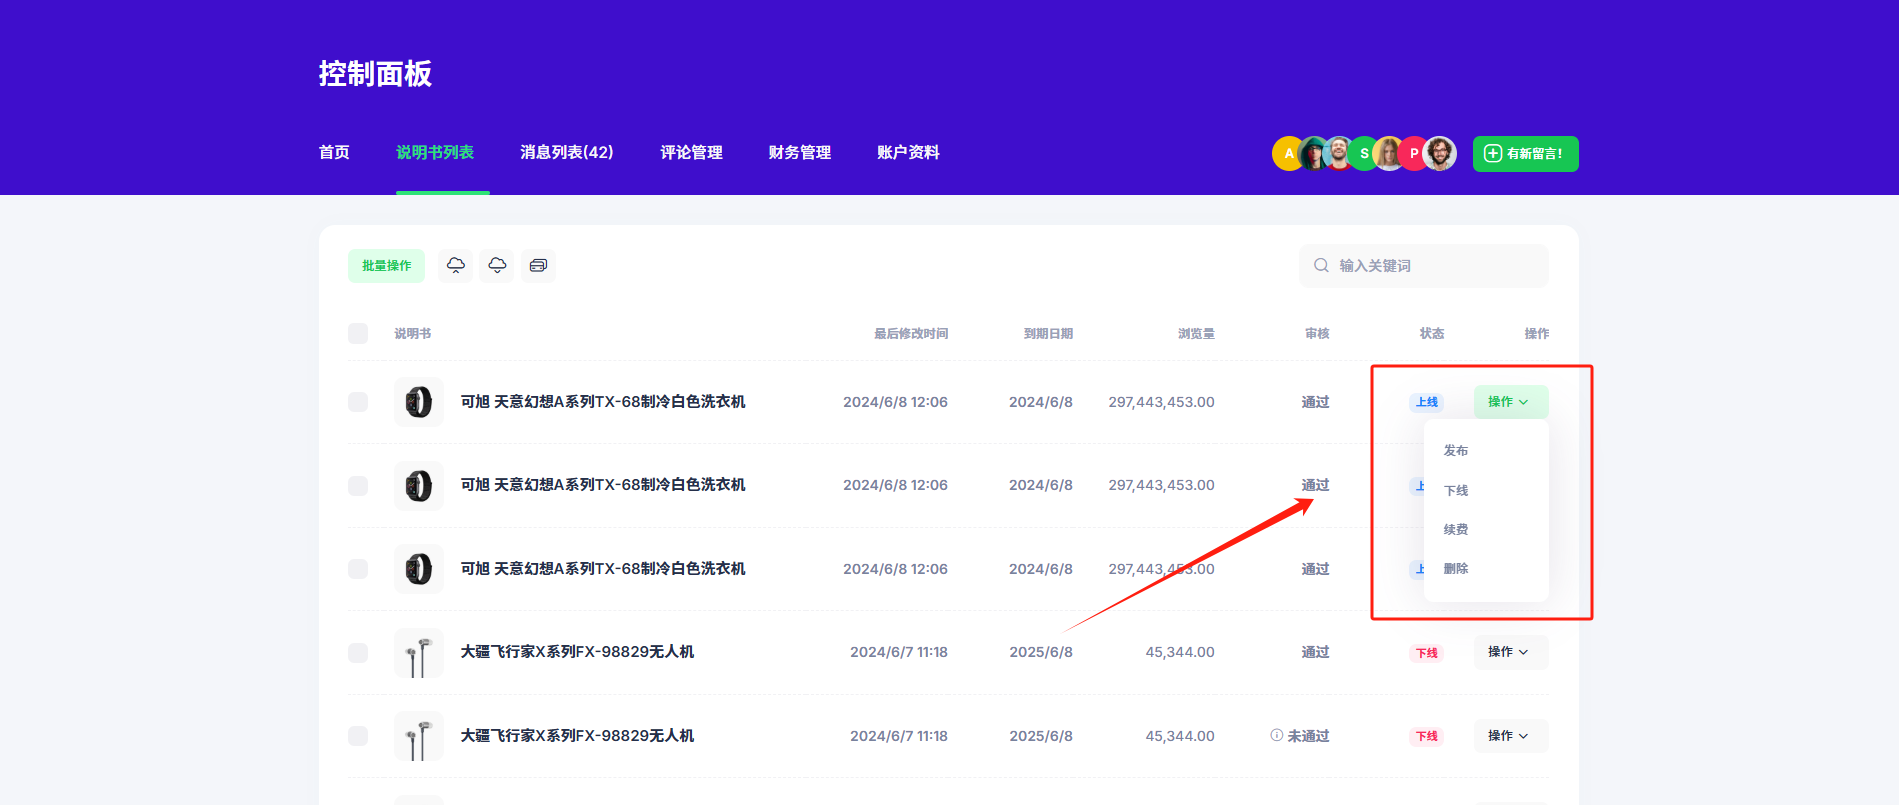
Task: Click the curly-haired man avatar with glasses
Action: pyautogui.click(x=1440, y=153)
